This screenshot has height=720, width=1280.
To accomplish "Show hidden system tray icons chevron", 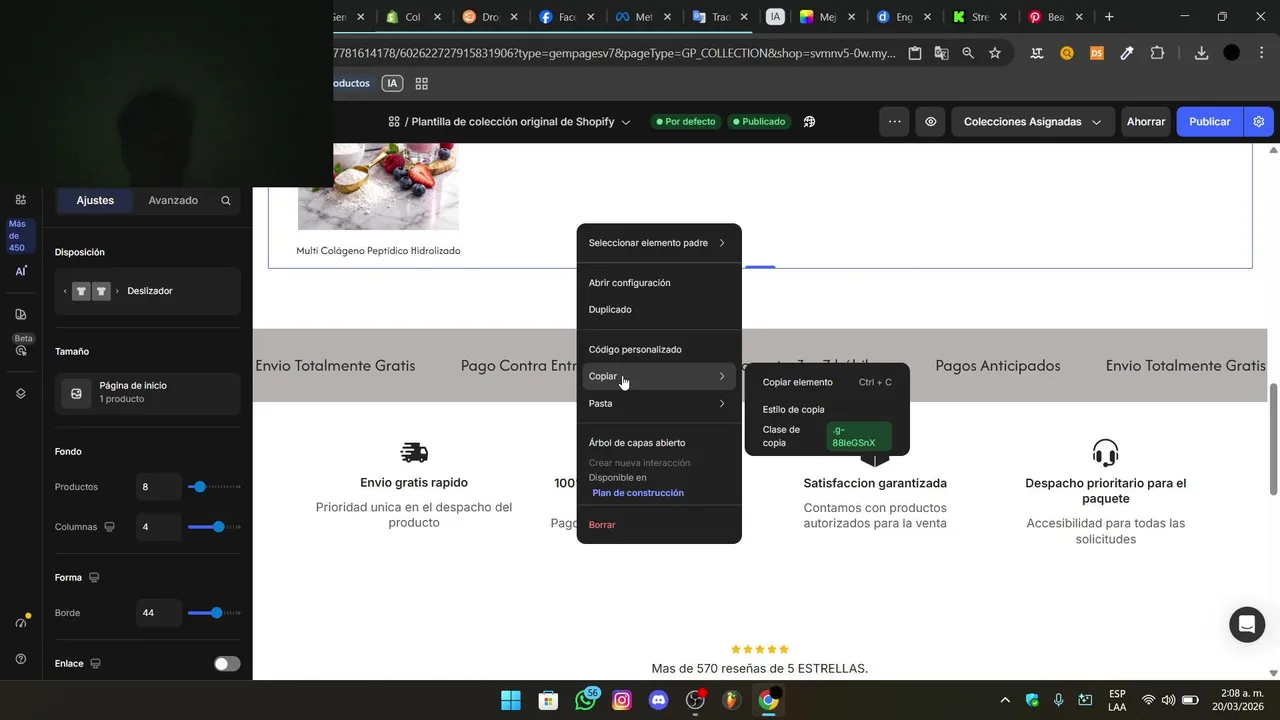I will point(1004,700).
